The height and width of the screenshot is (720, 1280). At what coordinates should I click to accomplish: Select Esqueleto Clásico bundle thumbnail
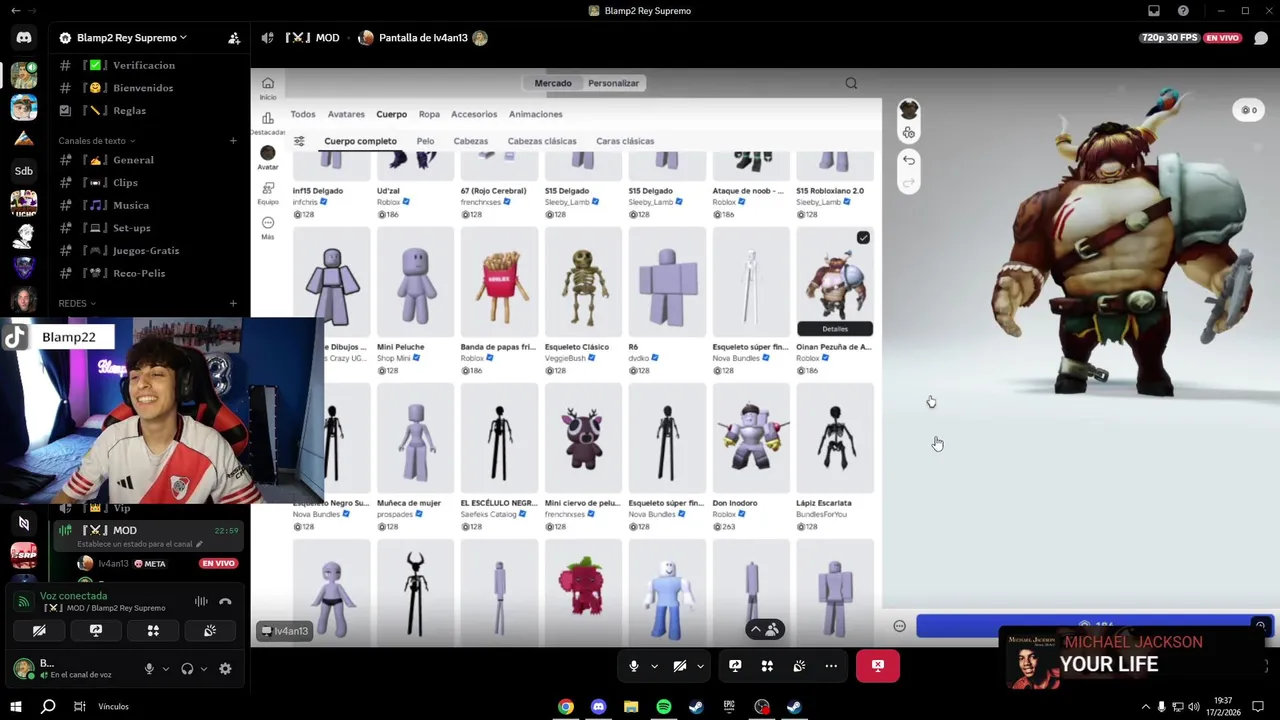coord(583,283)
